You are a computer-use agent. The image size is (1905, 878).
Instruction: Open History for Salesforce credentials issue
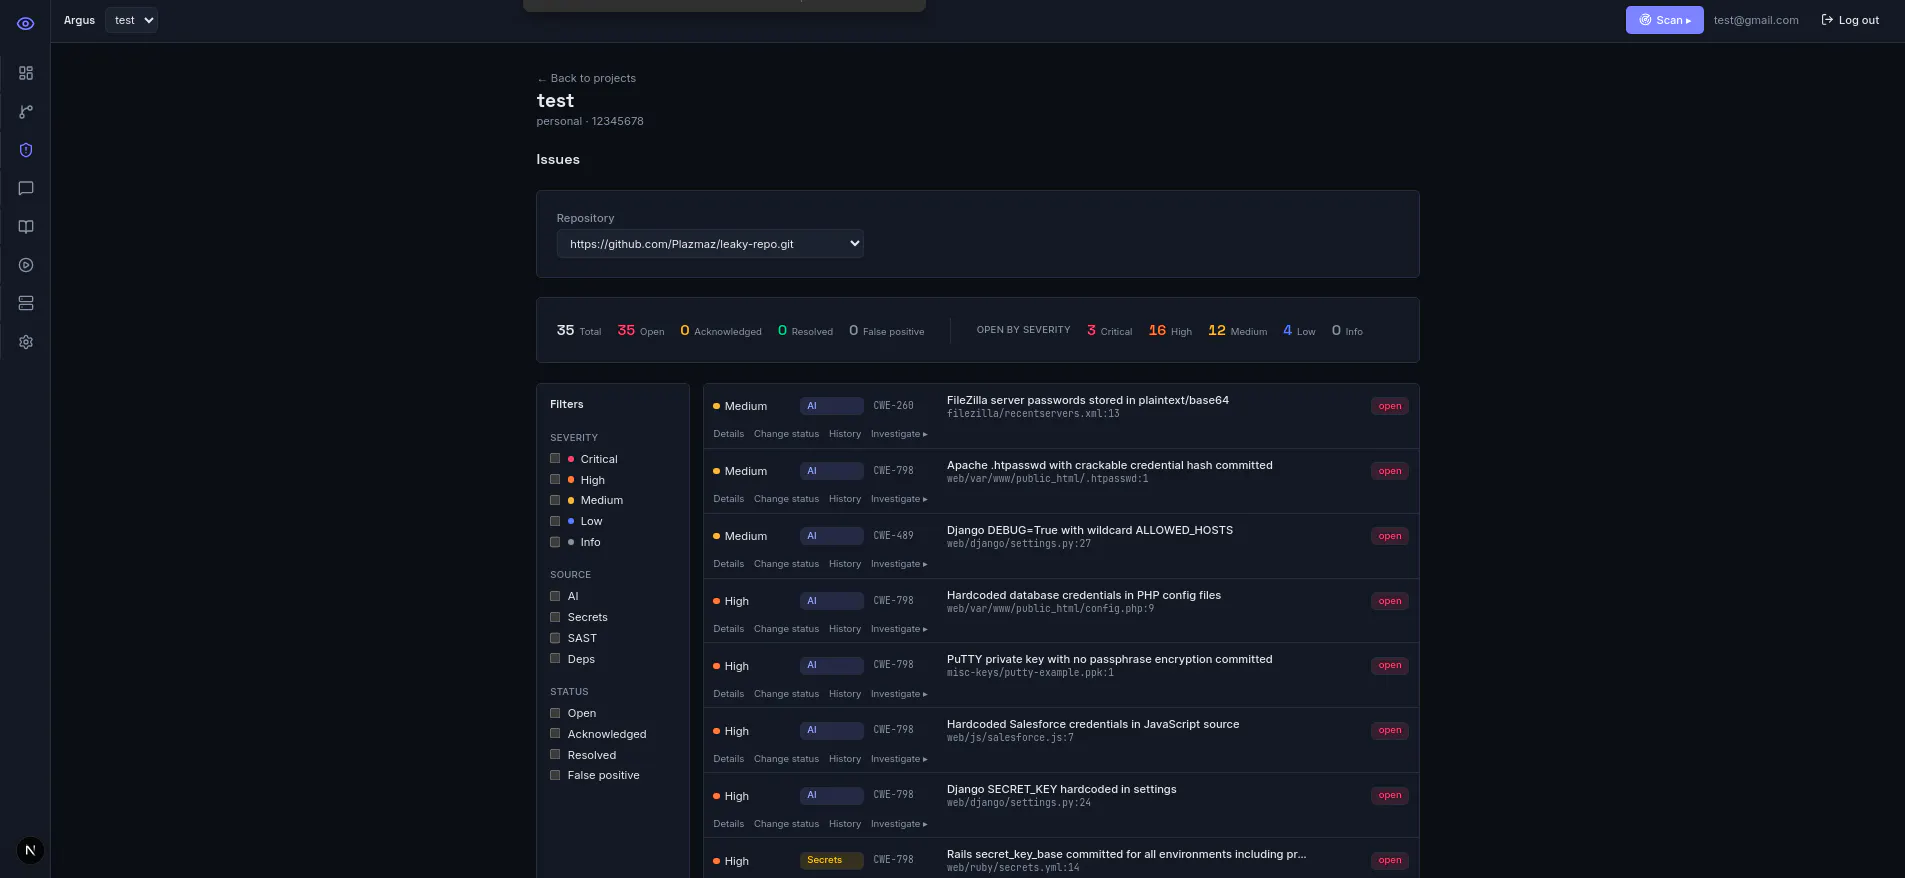click(x=845, y=759)
